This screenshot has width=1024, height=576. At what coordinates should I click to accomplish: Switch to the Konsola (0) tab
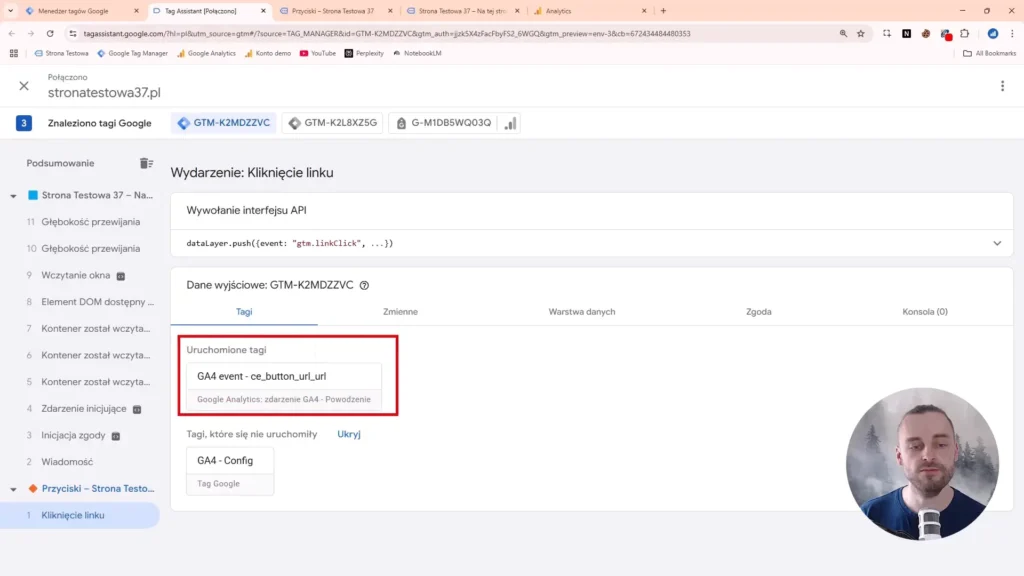[925, 312]
